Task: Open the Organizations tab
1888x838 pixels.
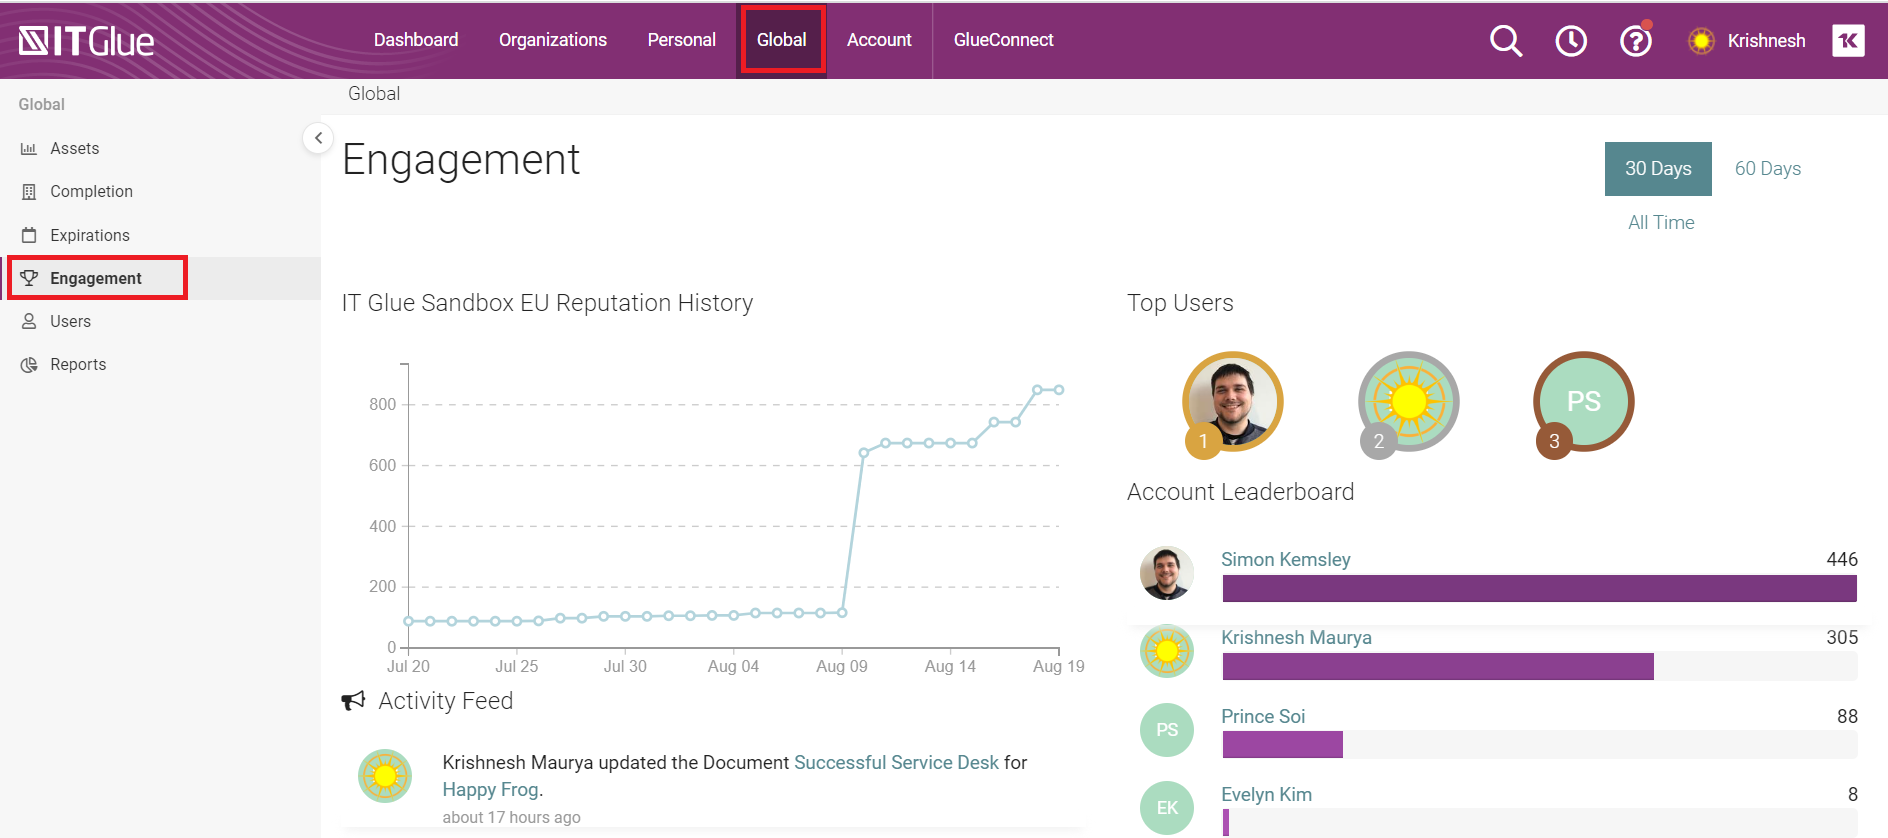Action: coord(553,40)
